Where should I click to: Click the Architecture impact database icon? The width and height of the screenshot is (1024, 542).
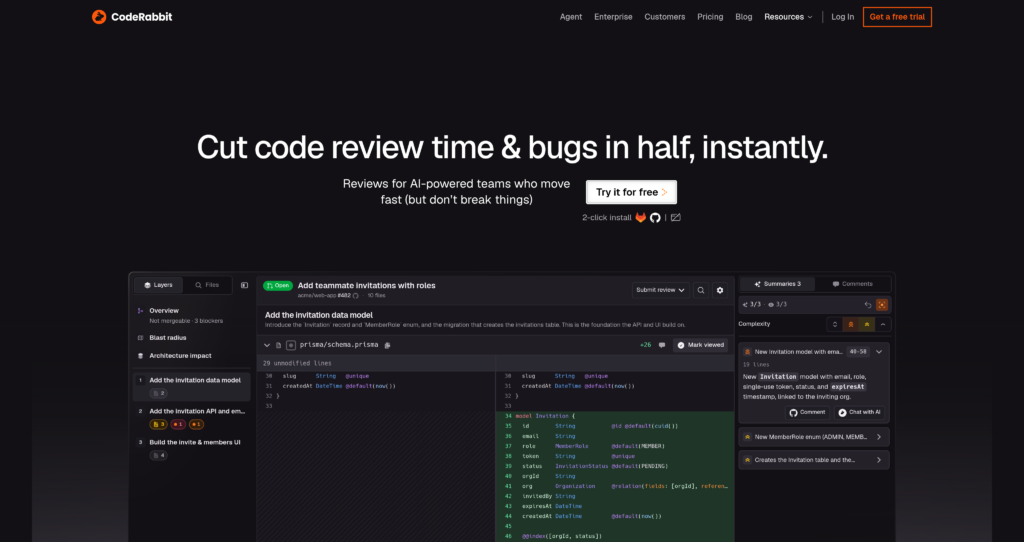[x=140, y=356]
